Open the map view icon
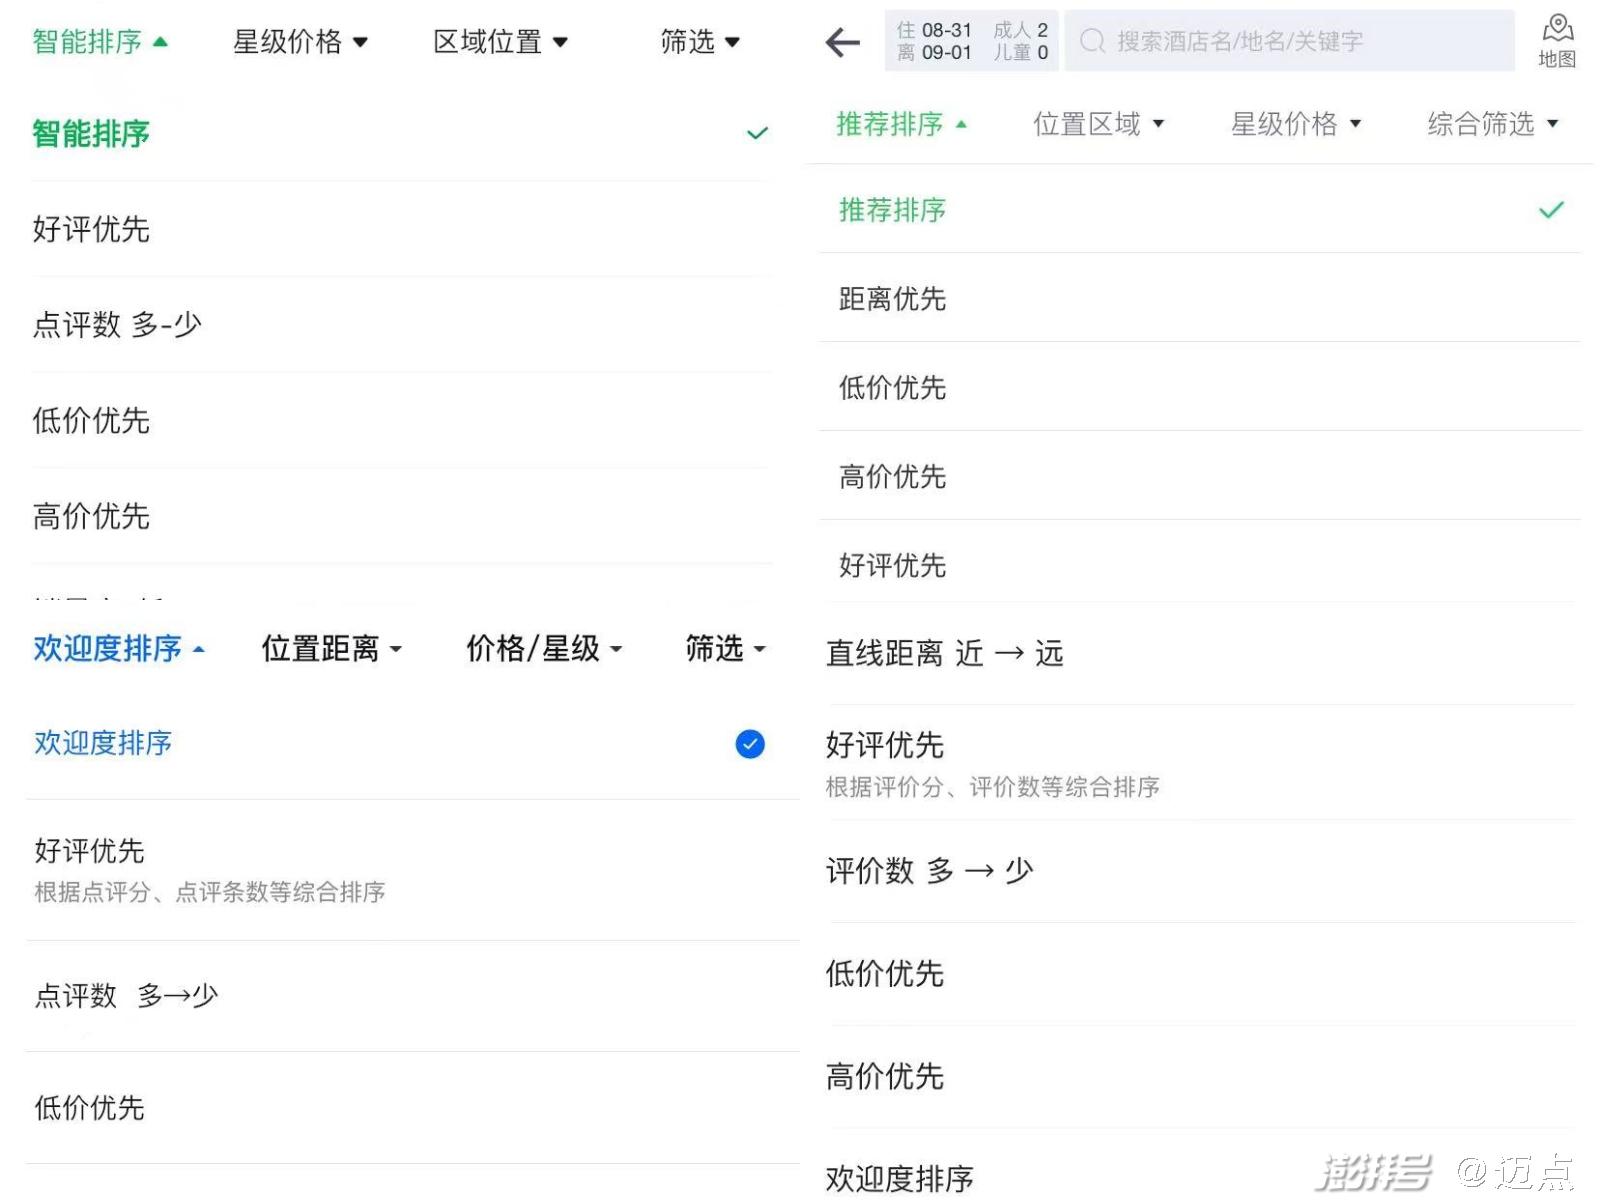The height and width of the screenshot is (1200, 1600). pos(1556,40)
